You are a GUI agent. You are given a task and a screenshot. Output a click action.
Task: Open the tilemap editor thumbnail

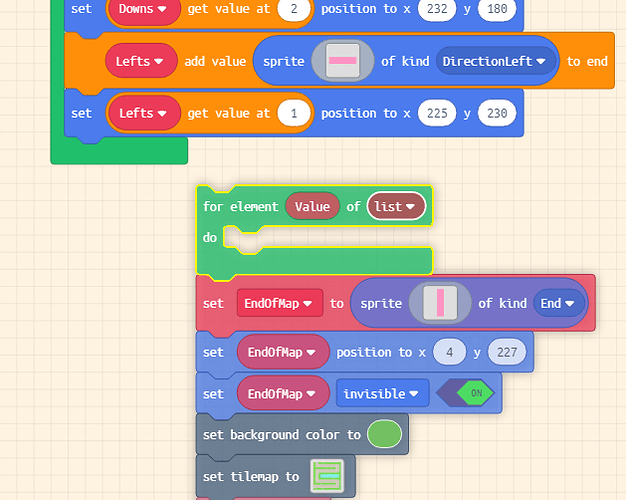(x=327, y=476)
